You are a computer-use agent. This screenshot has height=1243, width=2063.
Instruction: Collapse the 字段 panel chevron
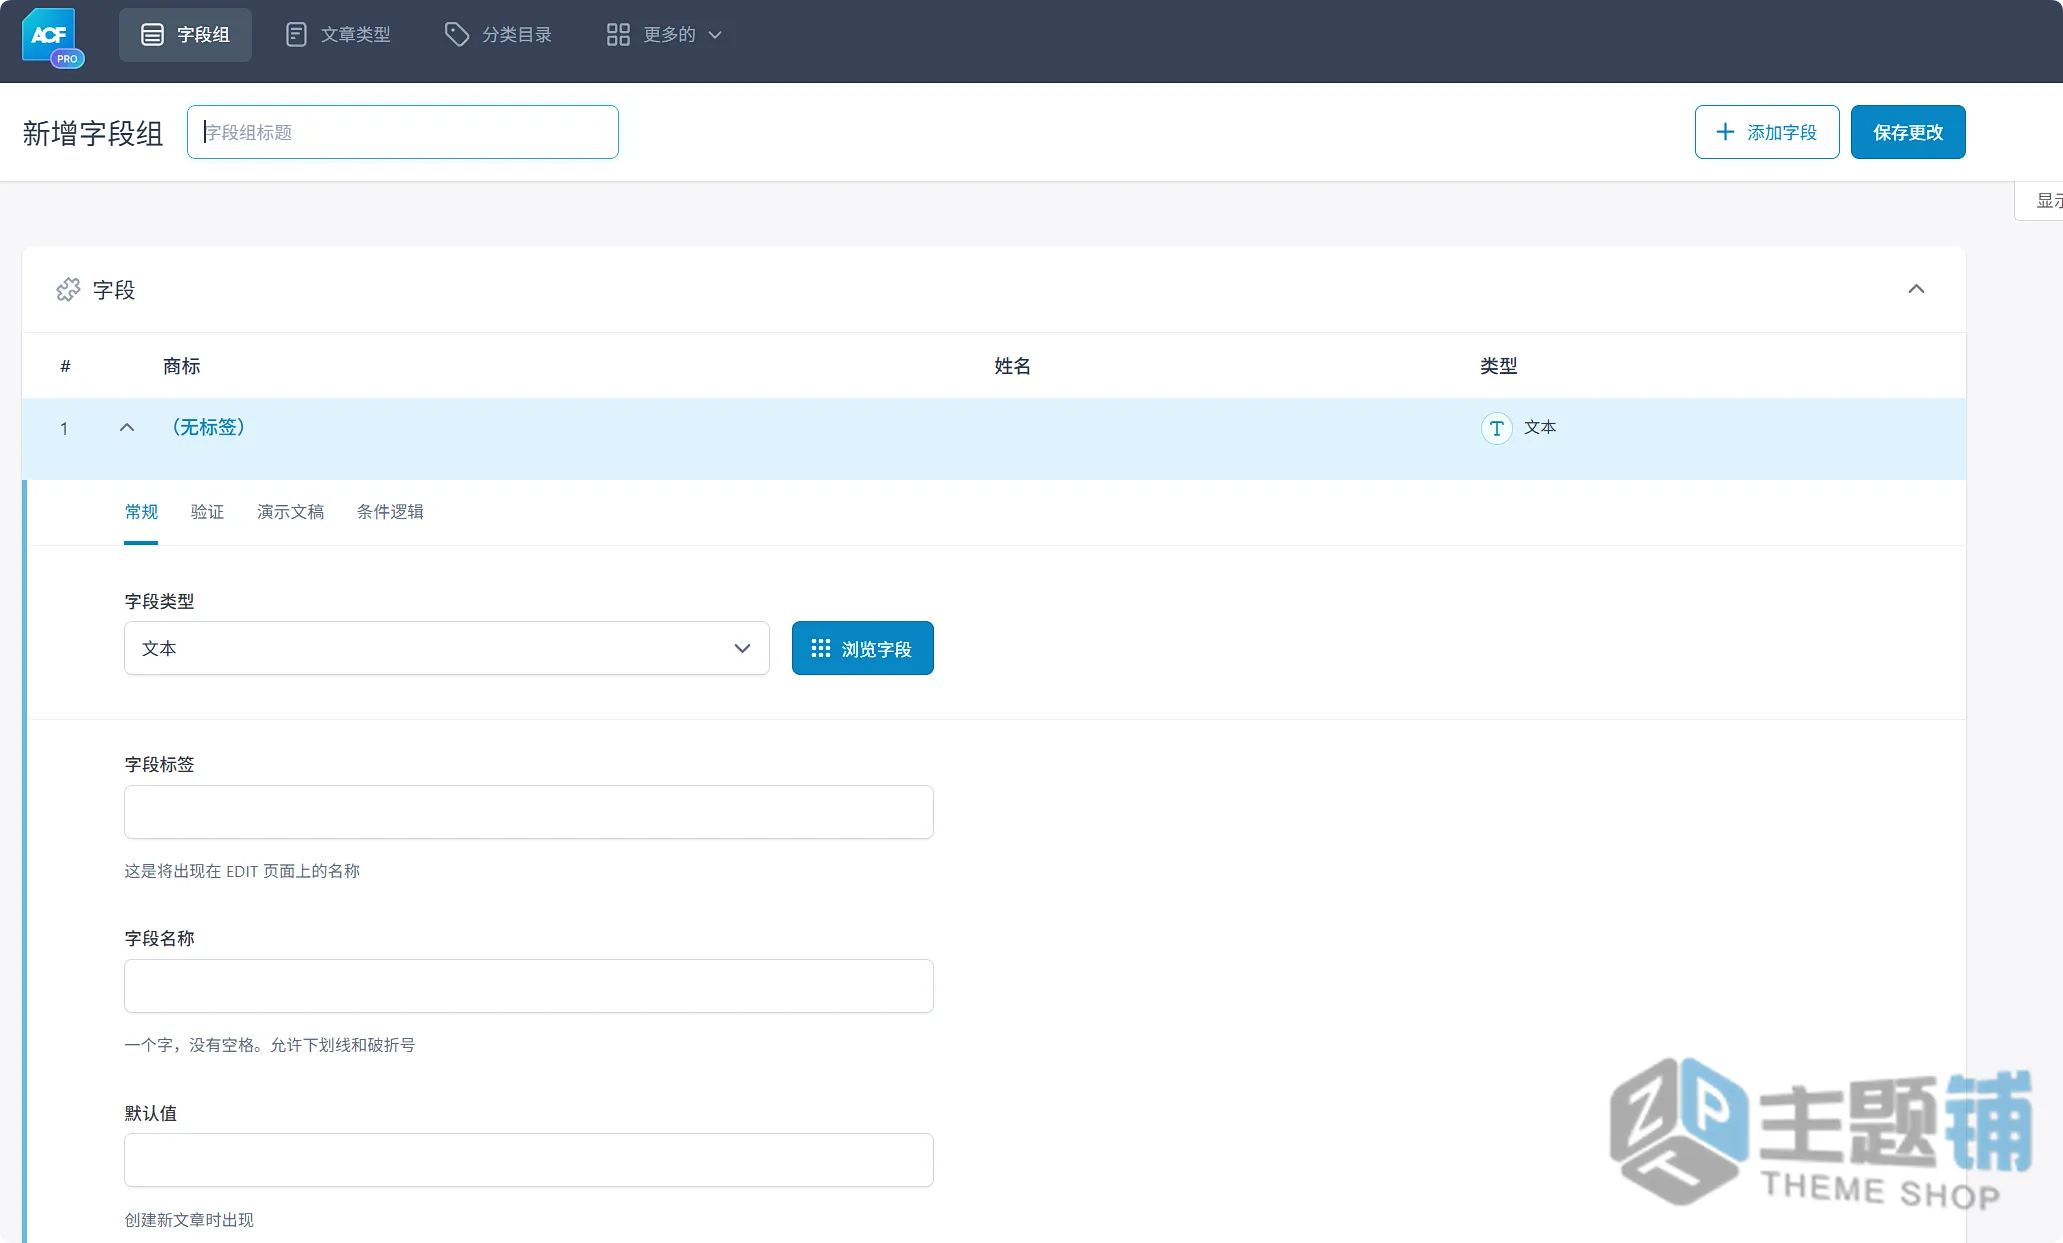(1916, 289)
